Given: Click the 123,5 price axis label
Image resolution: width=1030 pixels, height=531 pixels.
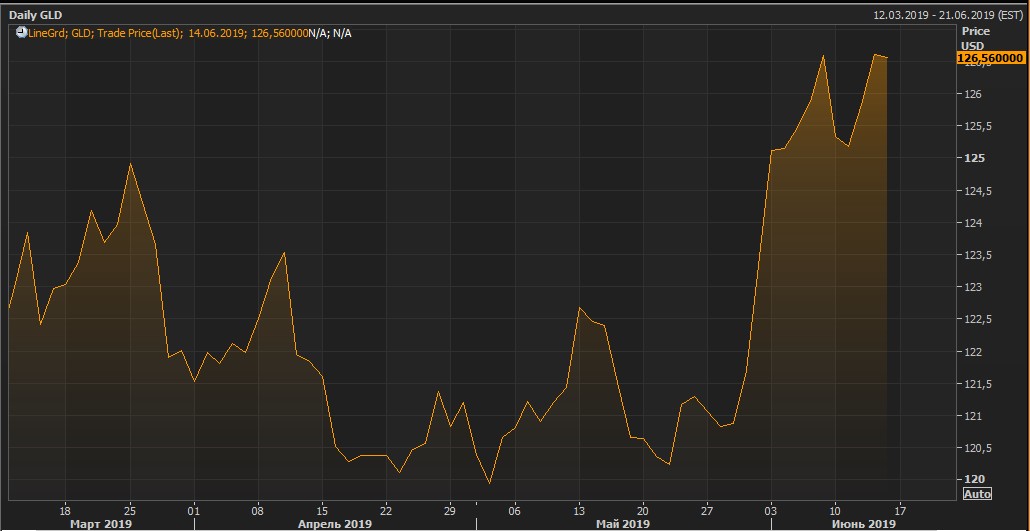Looking at the screenshot, I should (x=977, y=256).
